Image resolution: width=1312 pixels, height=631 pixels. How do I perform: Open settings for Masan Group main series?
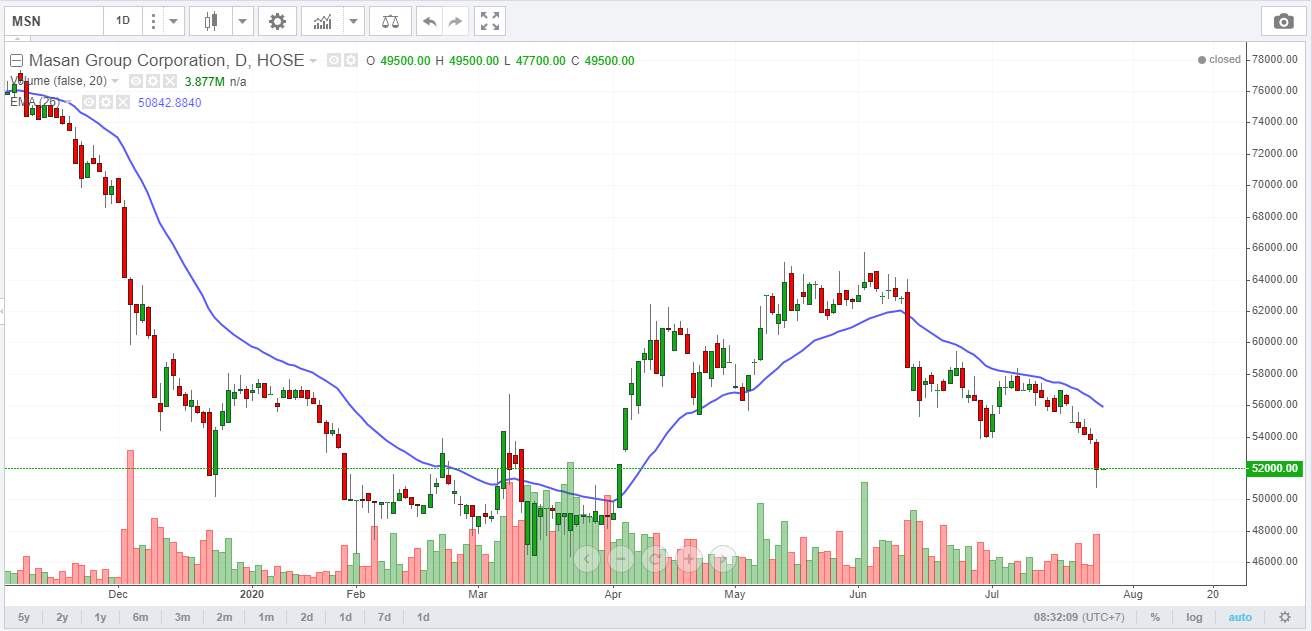tap(351, 61)
